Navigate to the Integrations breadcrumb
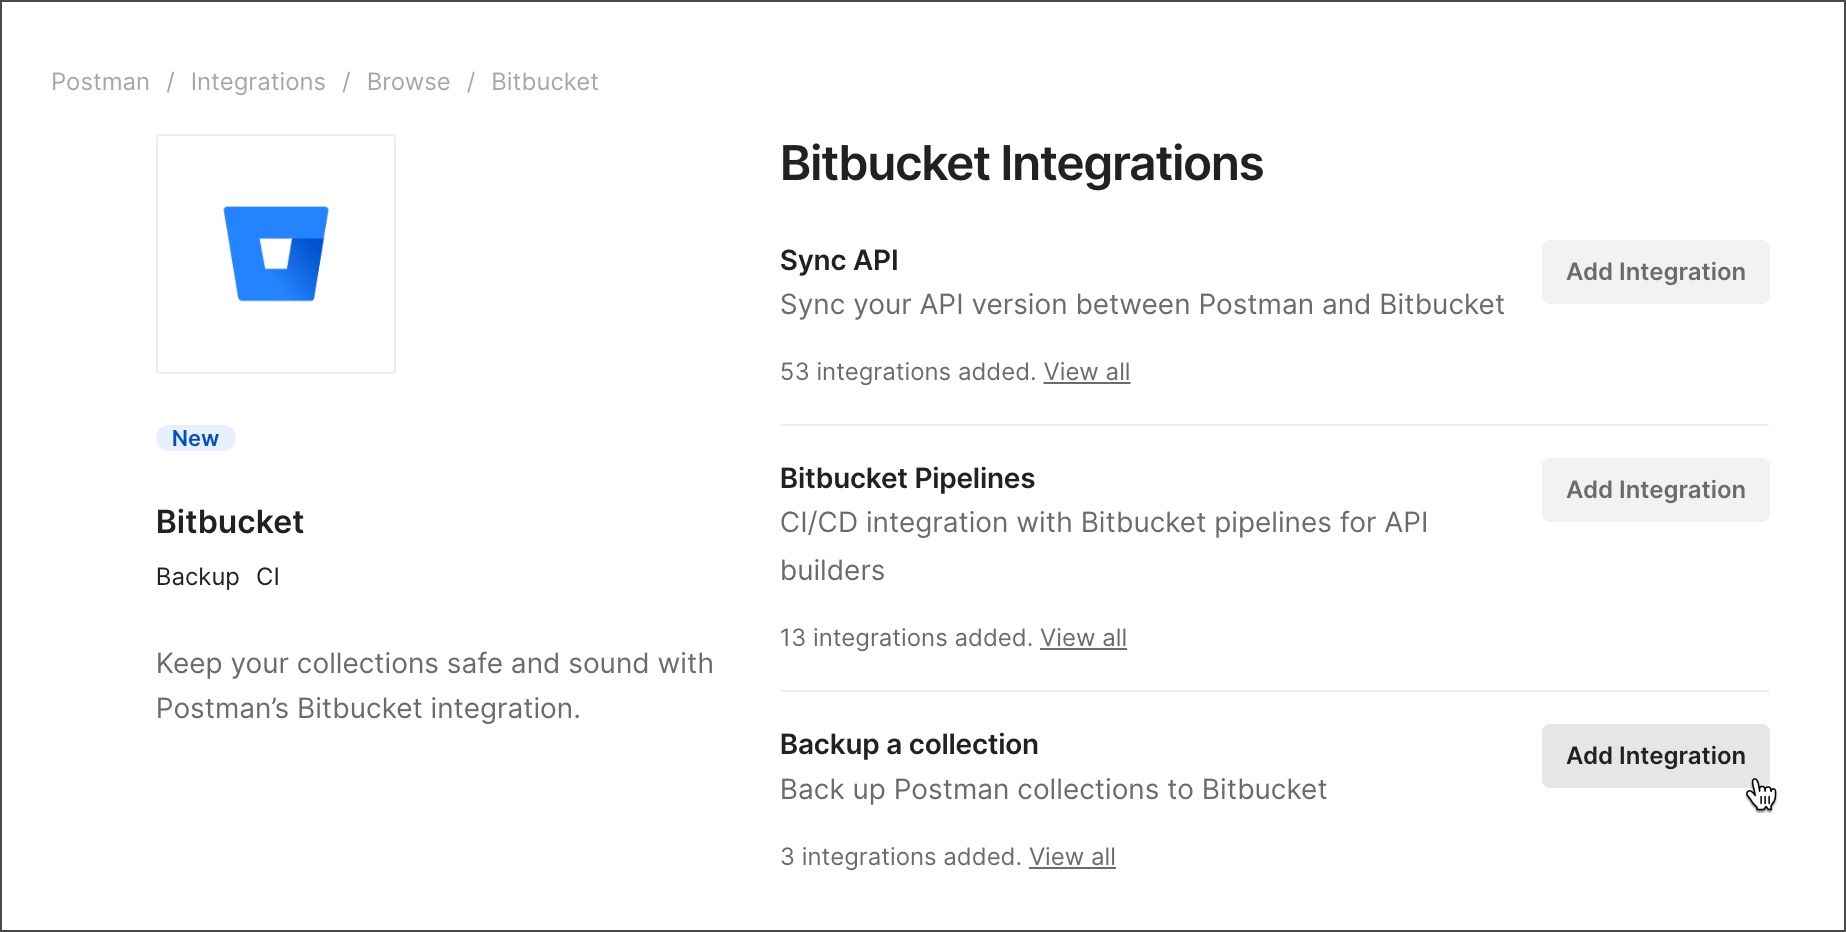 click(258, 81)
